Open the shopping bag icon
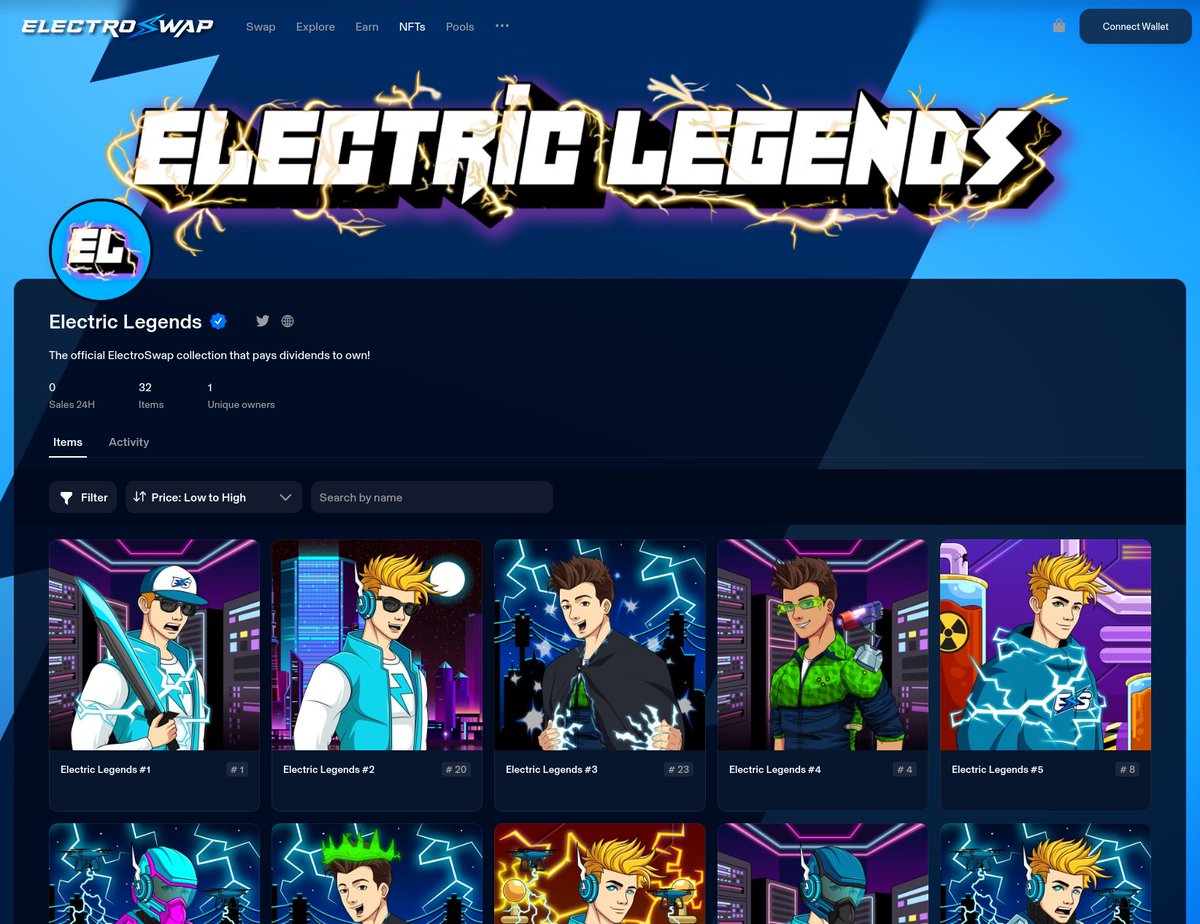The image size is (1200, 924). pos(1059,26)
